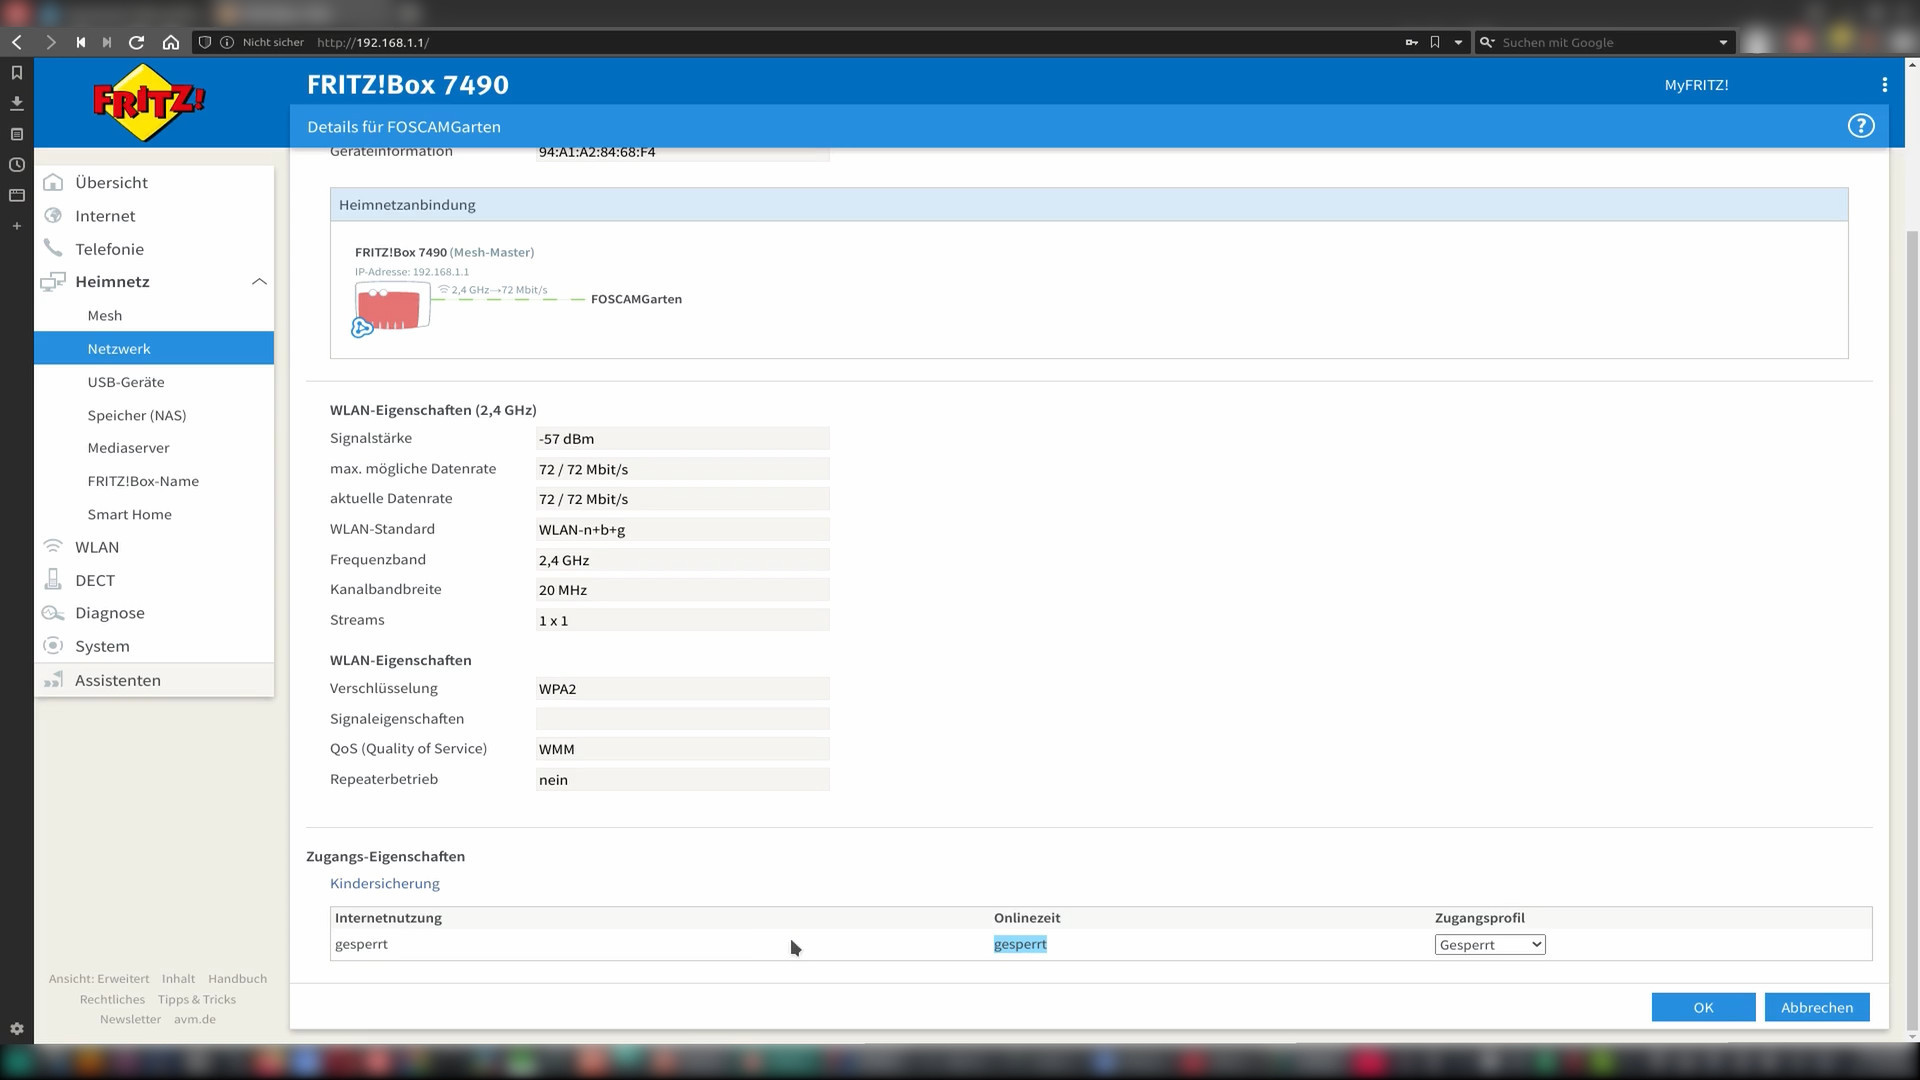Viewport: 1920px width, 1080px height.
Task: Bookmark this page from address bar
Action: point(1435,42)
